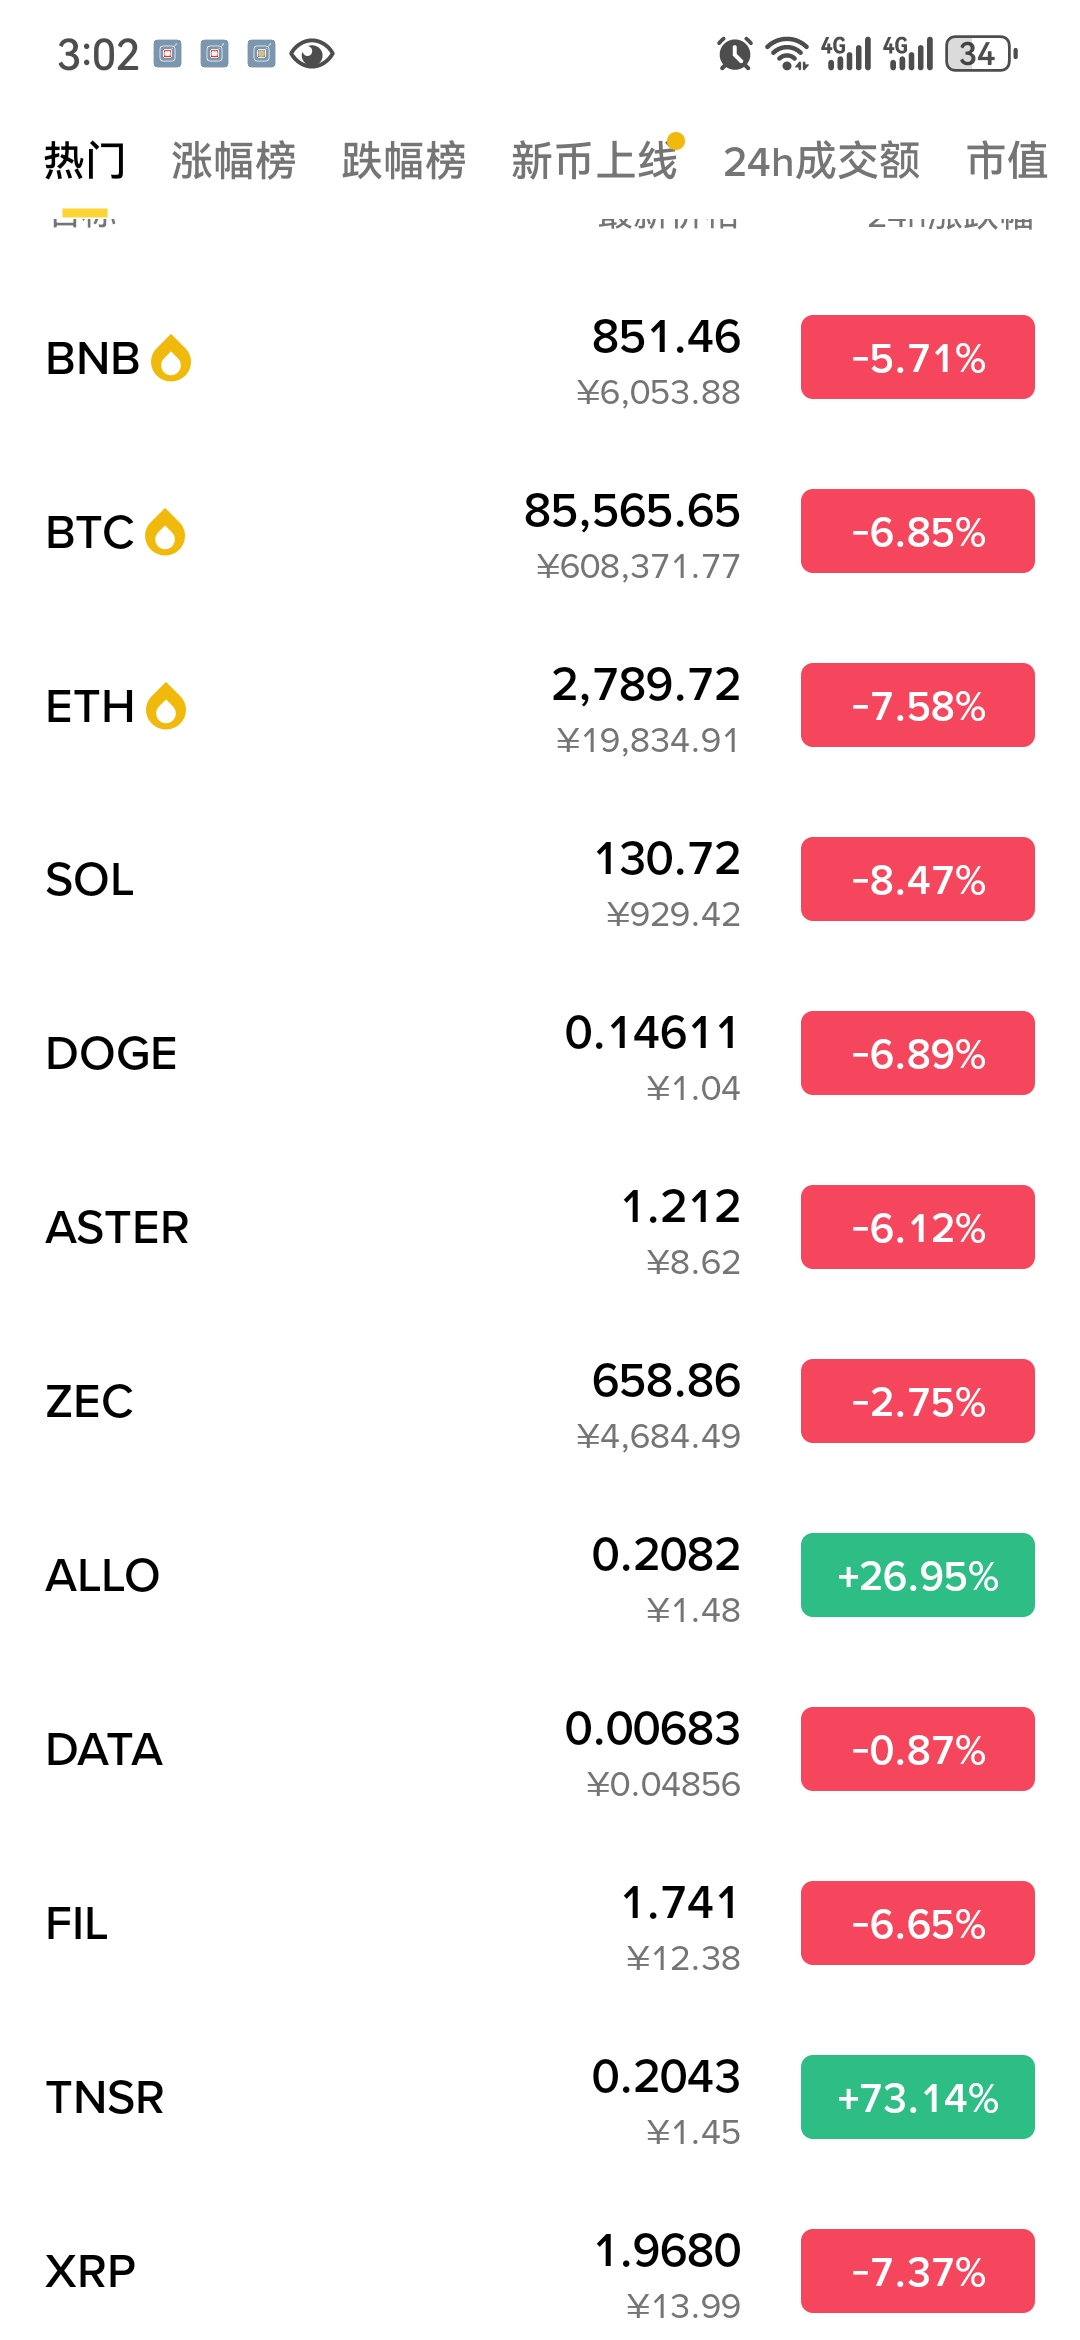Image resolution: width=1080 pixels, height=2340 pixels.
Task: Tap the eye icon in status bar
Action: [x=312, y=54]
